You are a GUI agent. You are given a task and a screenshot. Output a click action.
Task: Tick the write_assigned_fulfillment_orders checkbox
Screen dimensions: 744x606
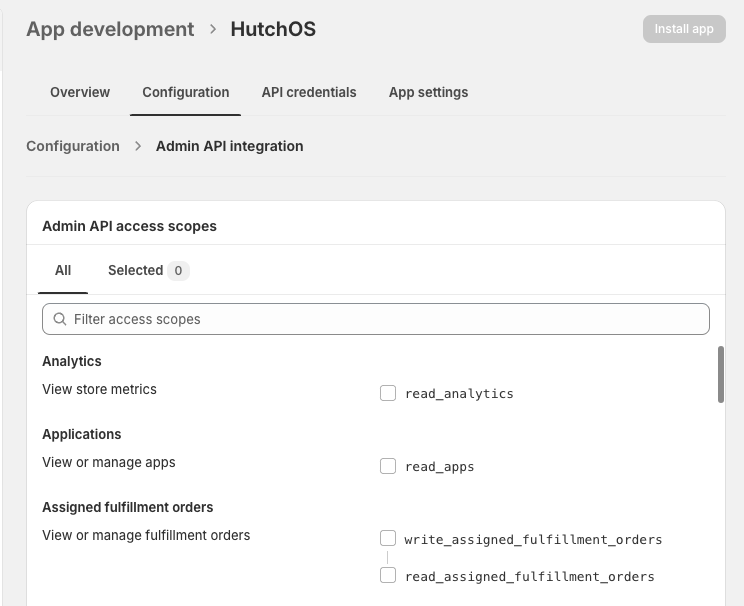click(388, 539)
